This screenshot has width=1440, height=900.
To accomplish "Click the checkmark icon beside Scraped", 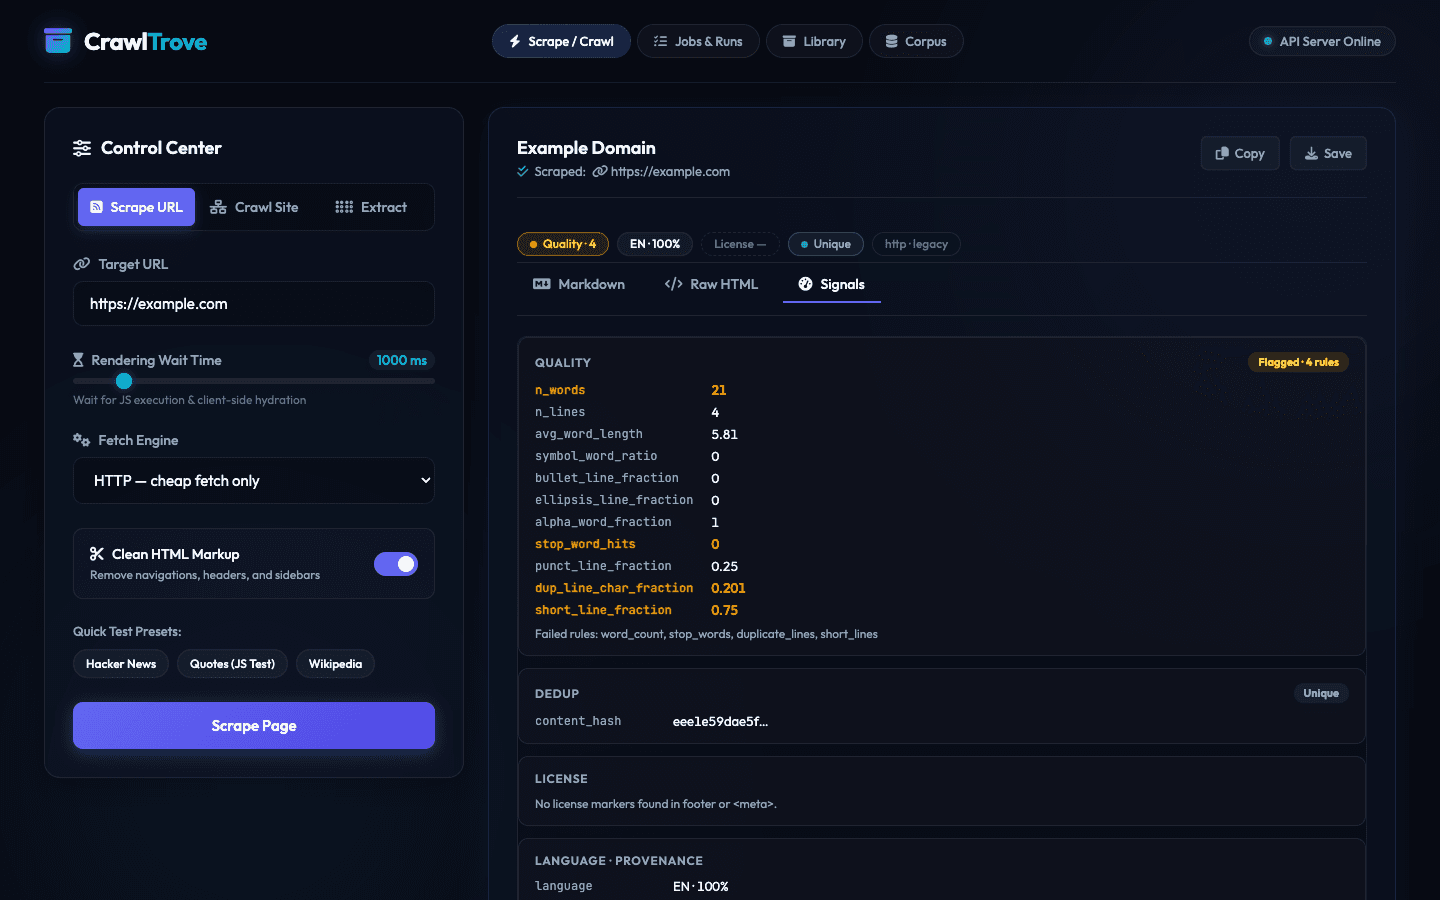I will click(x=523, y=171).
